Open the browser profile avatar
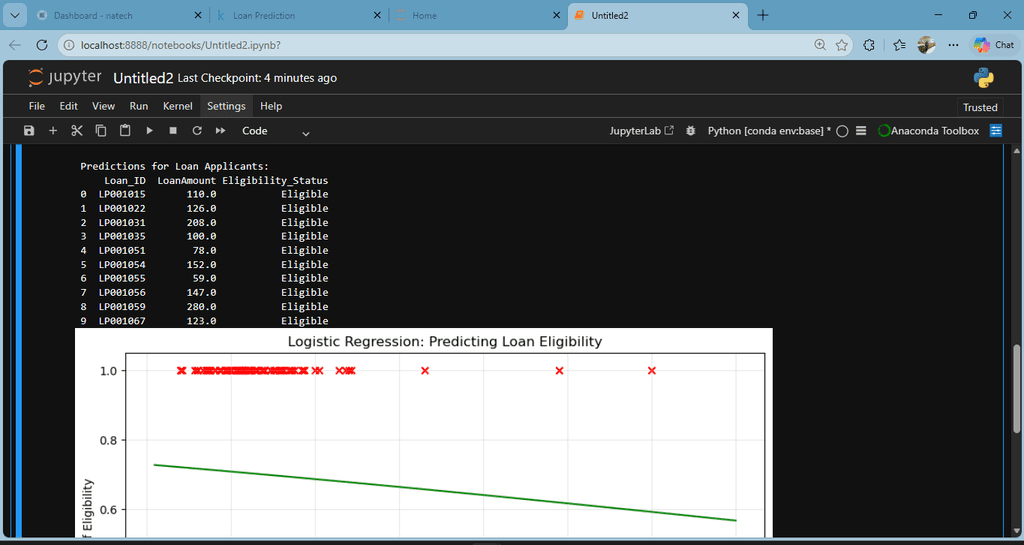This screenshot has width=1024, height=545. (x=926, y=45)
